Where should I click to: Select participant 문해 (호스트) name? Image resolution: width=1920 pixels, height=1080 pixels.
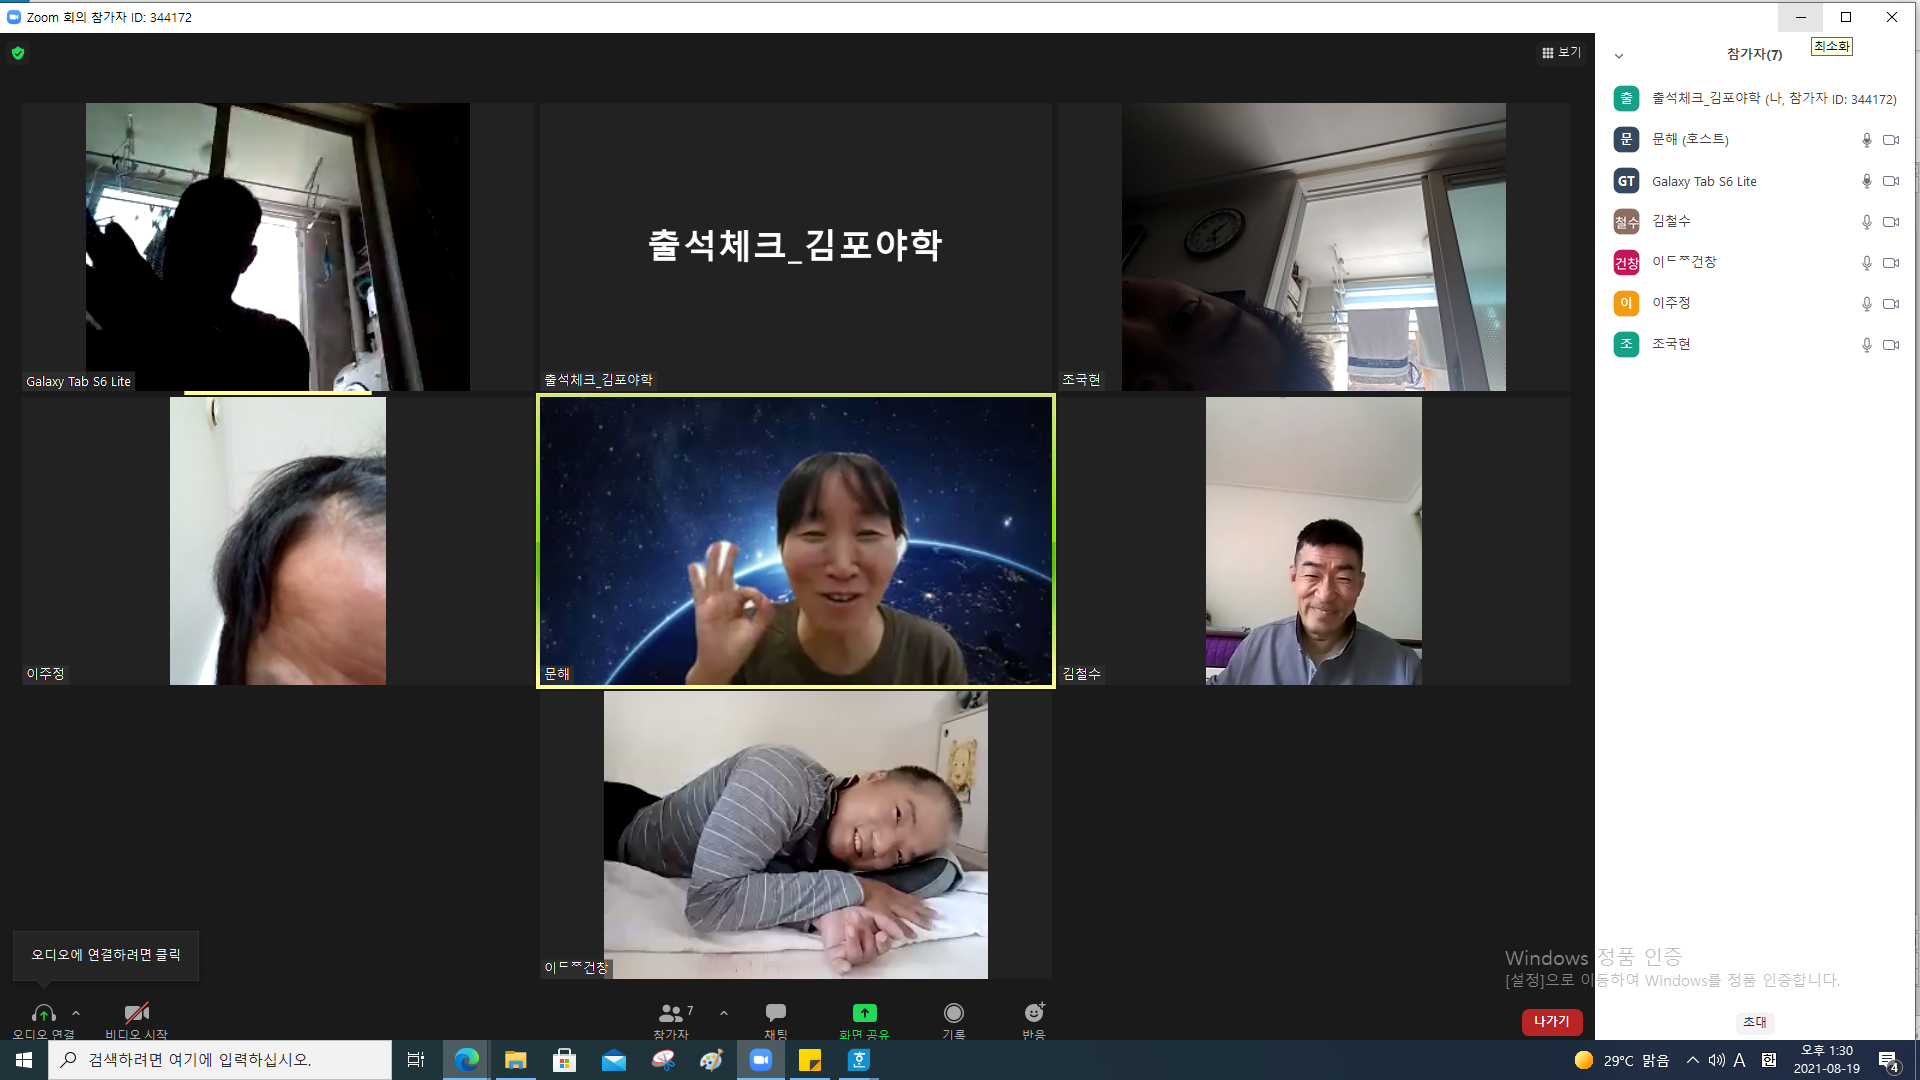pos(1690,139)
